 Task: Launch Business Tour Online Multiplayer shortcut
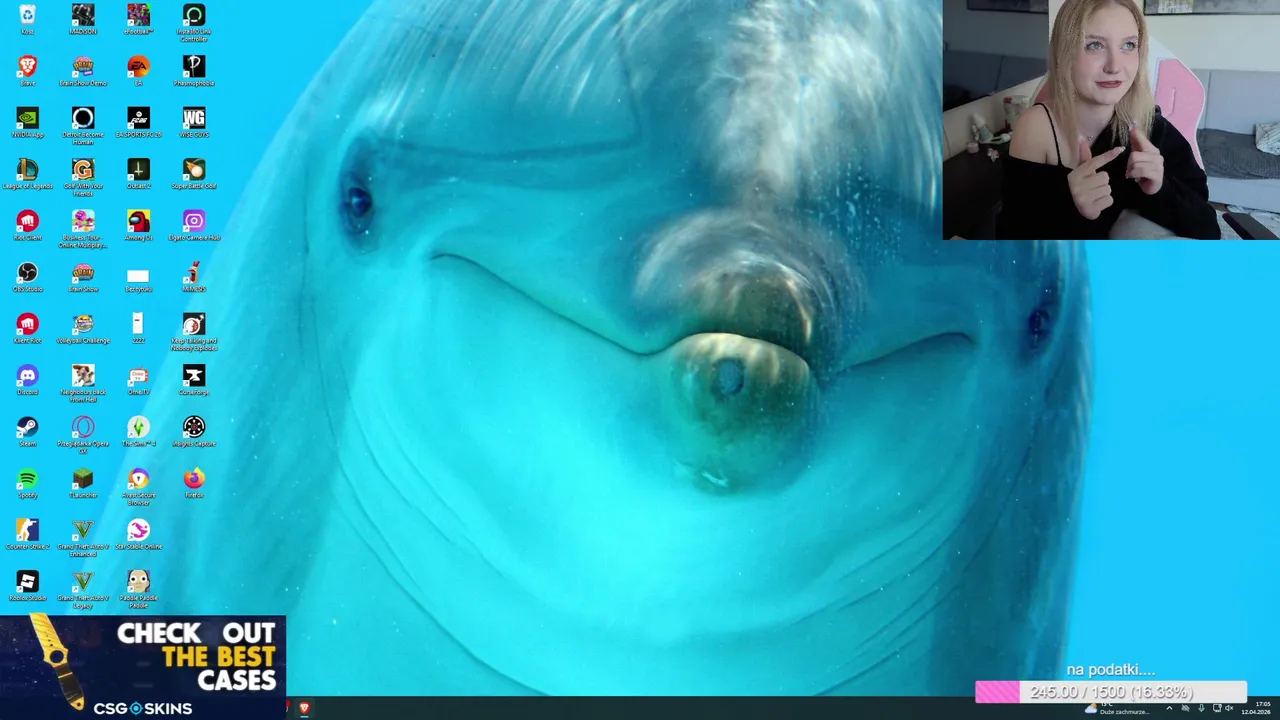pyautogui.click(x=83, y=229)
